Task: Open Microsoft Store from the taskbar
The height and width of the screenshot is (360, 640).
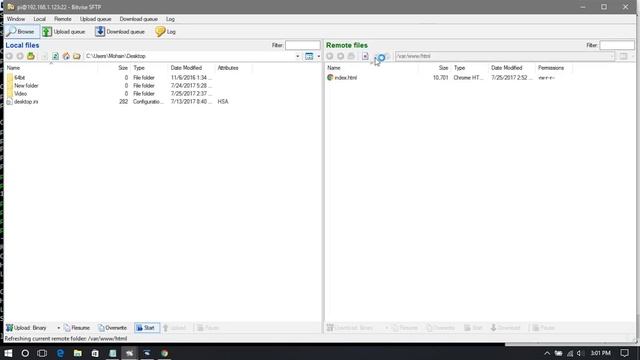Action: tap(95, 353)
